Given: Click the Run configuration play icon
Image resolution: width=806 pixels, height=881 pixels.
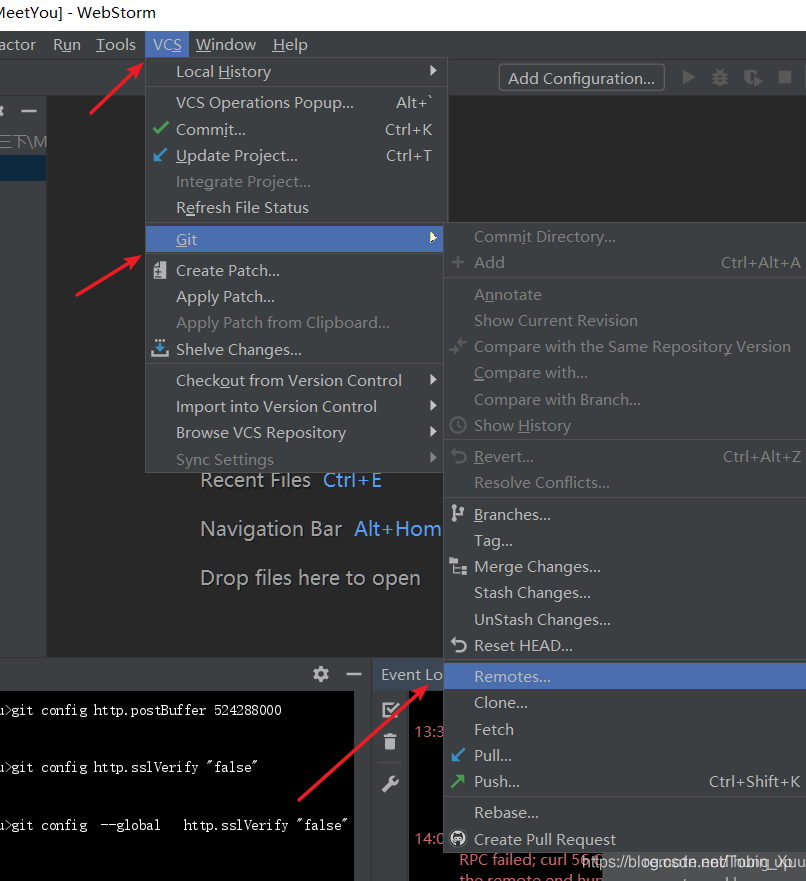Looking at the screenshot, I should click(688, 77).
